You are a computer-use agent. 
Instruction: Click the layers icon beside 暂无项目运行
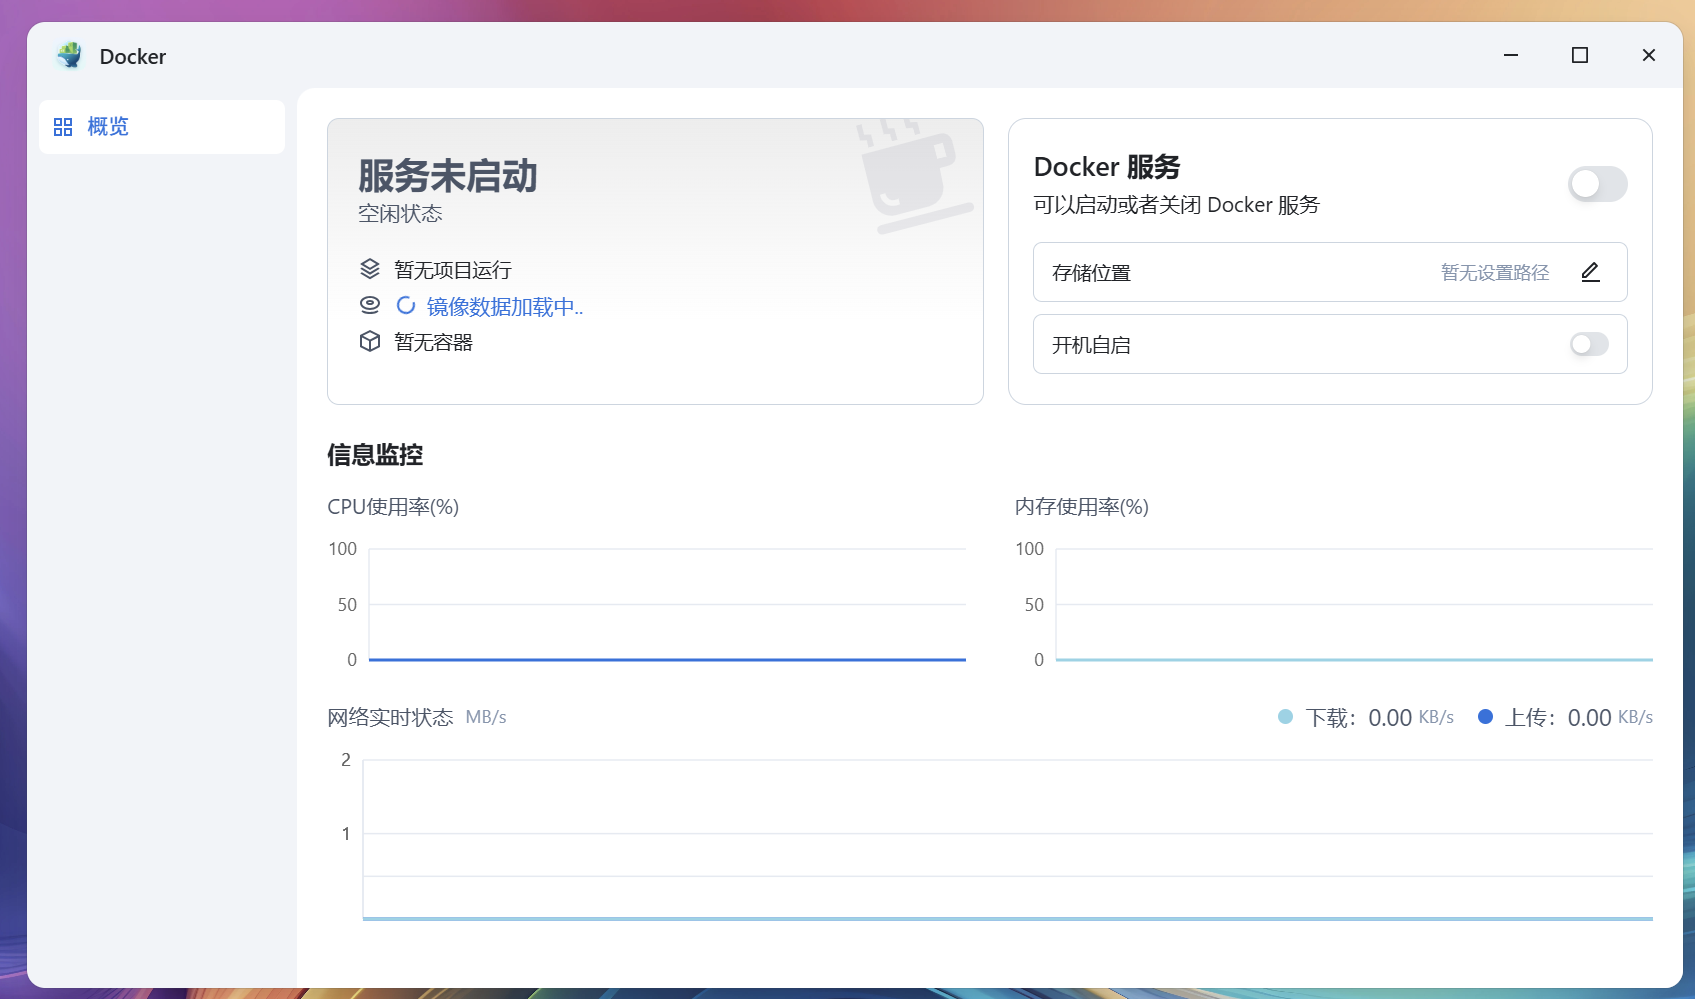(370, 269)
